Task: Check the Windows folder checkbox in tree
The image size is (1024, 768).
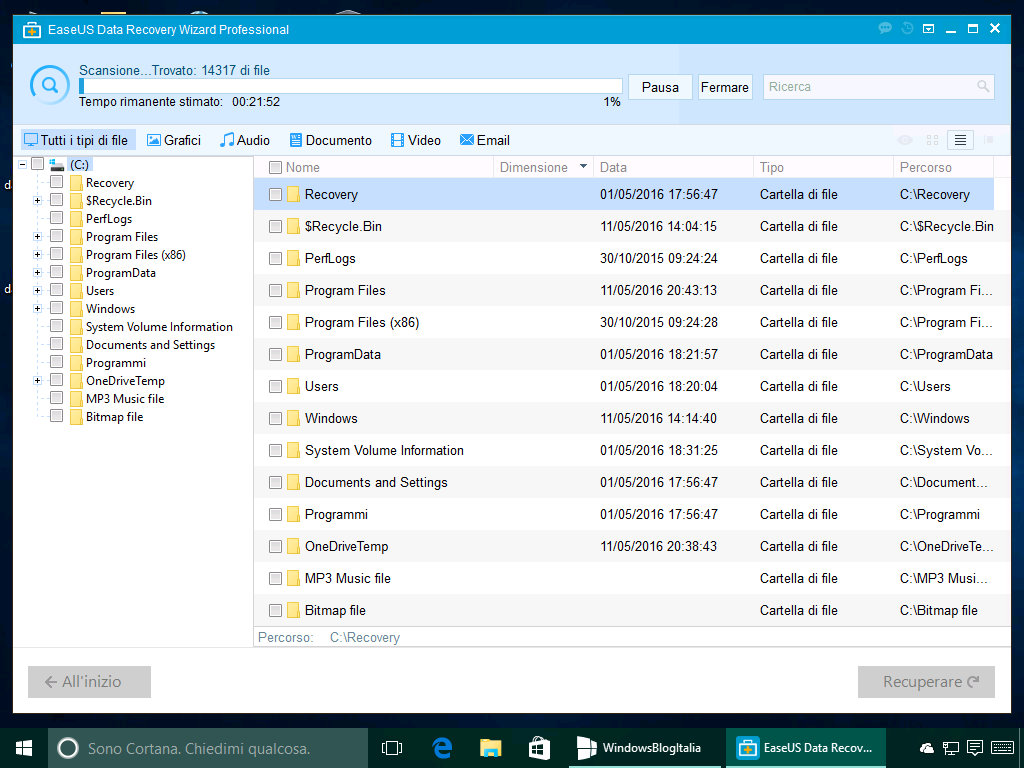Action: click(57, 308)
